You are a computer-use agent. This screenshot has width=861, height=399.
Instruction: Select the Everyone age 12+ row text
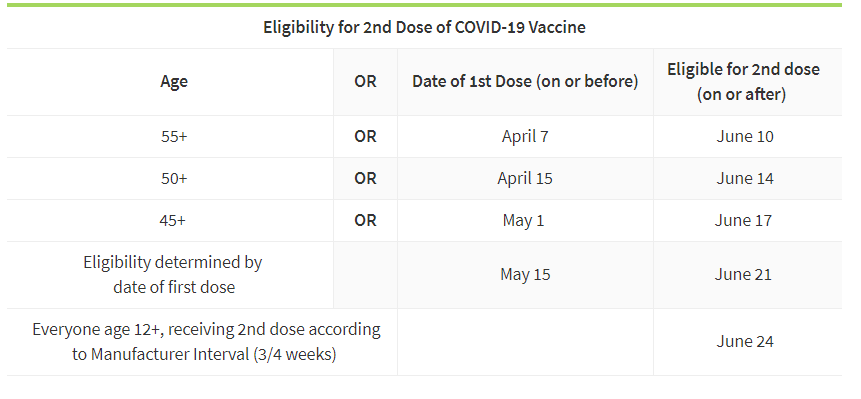206,341
